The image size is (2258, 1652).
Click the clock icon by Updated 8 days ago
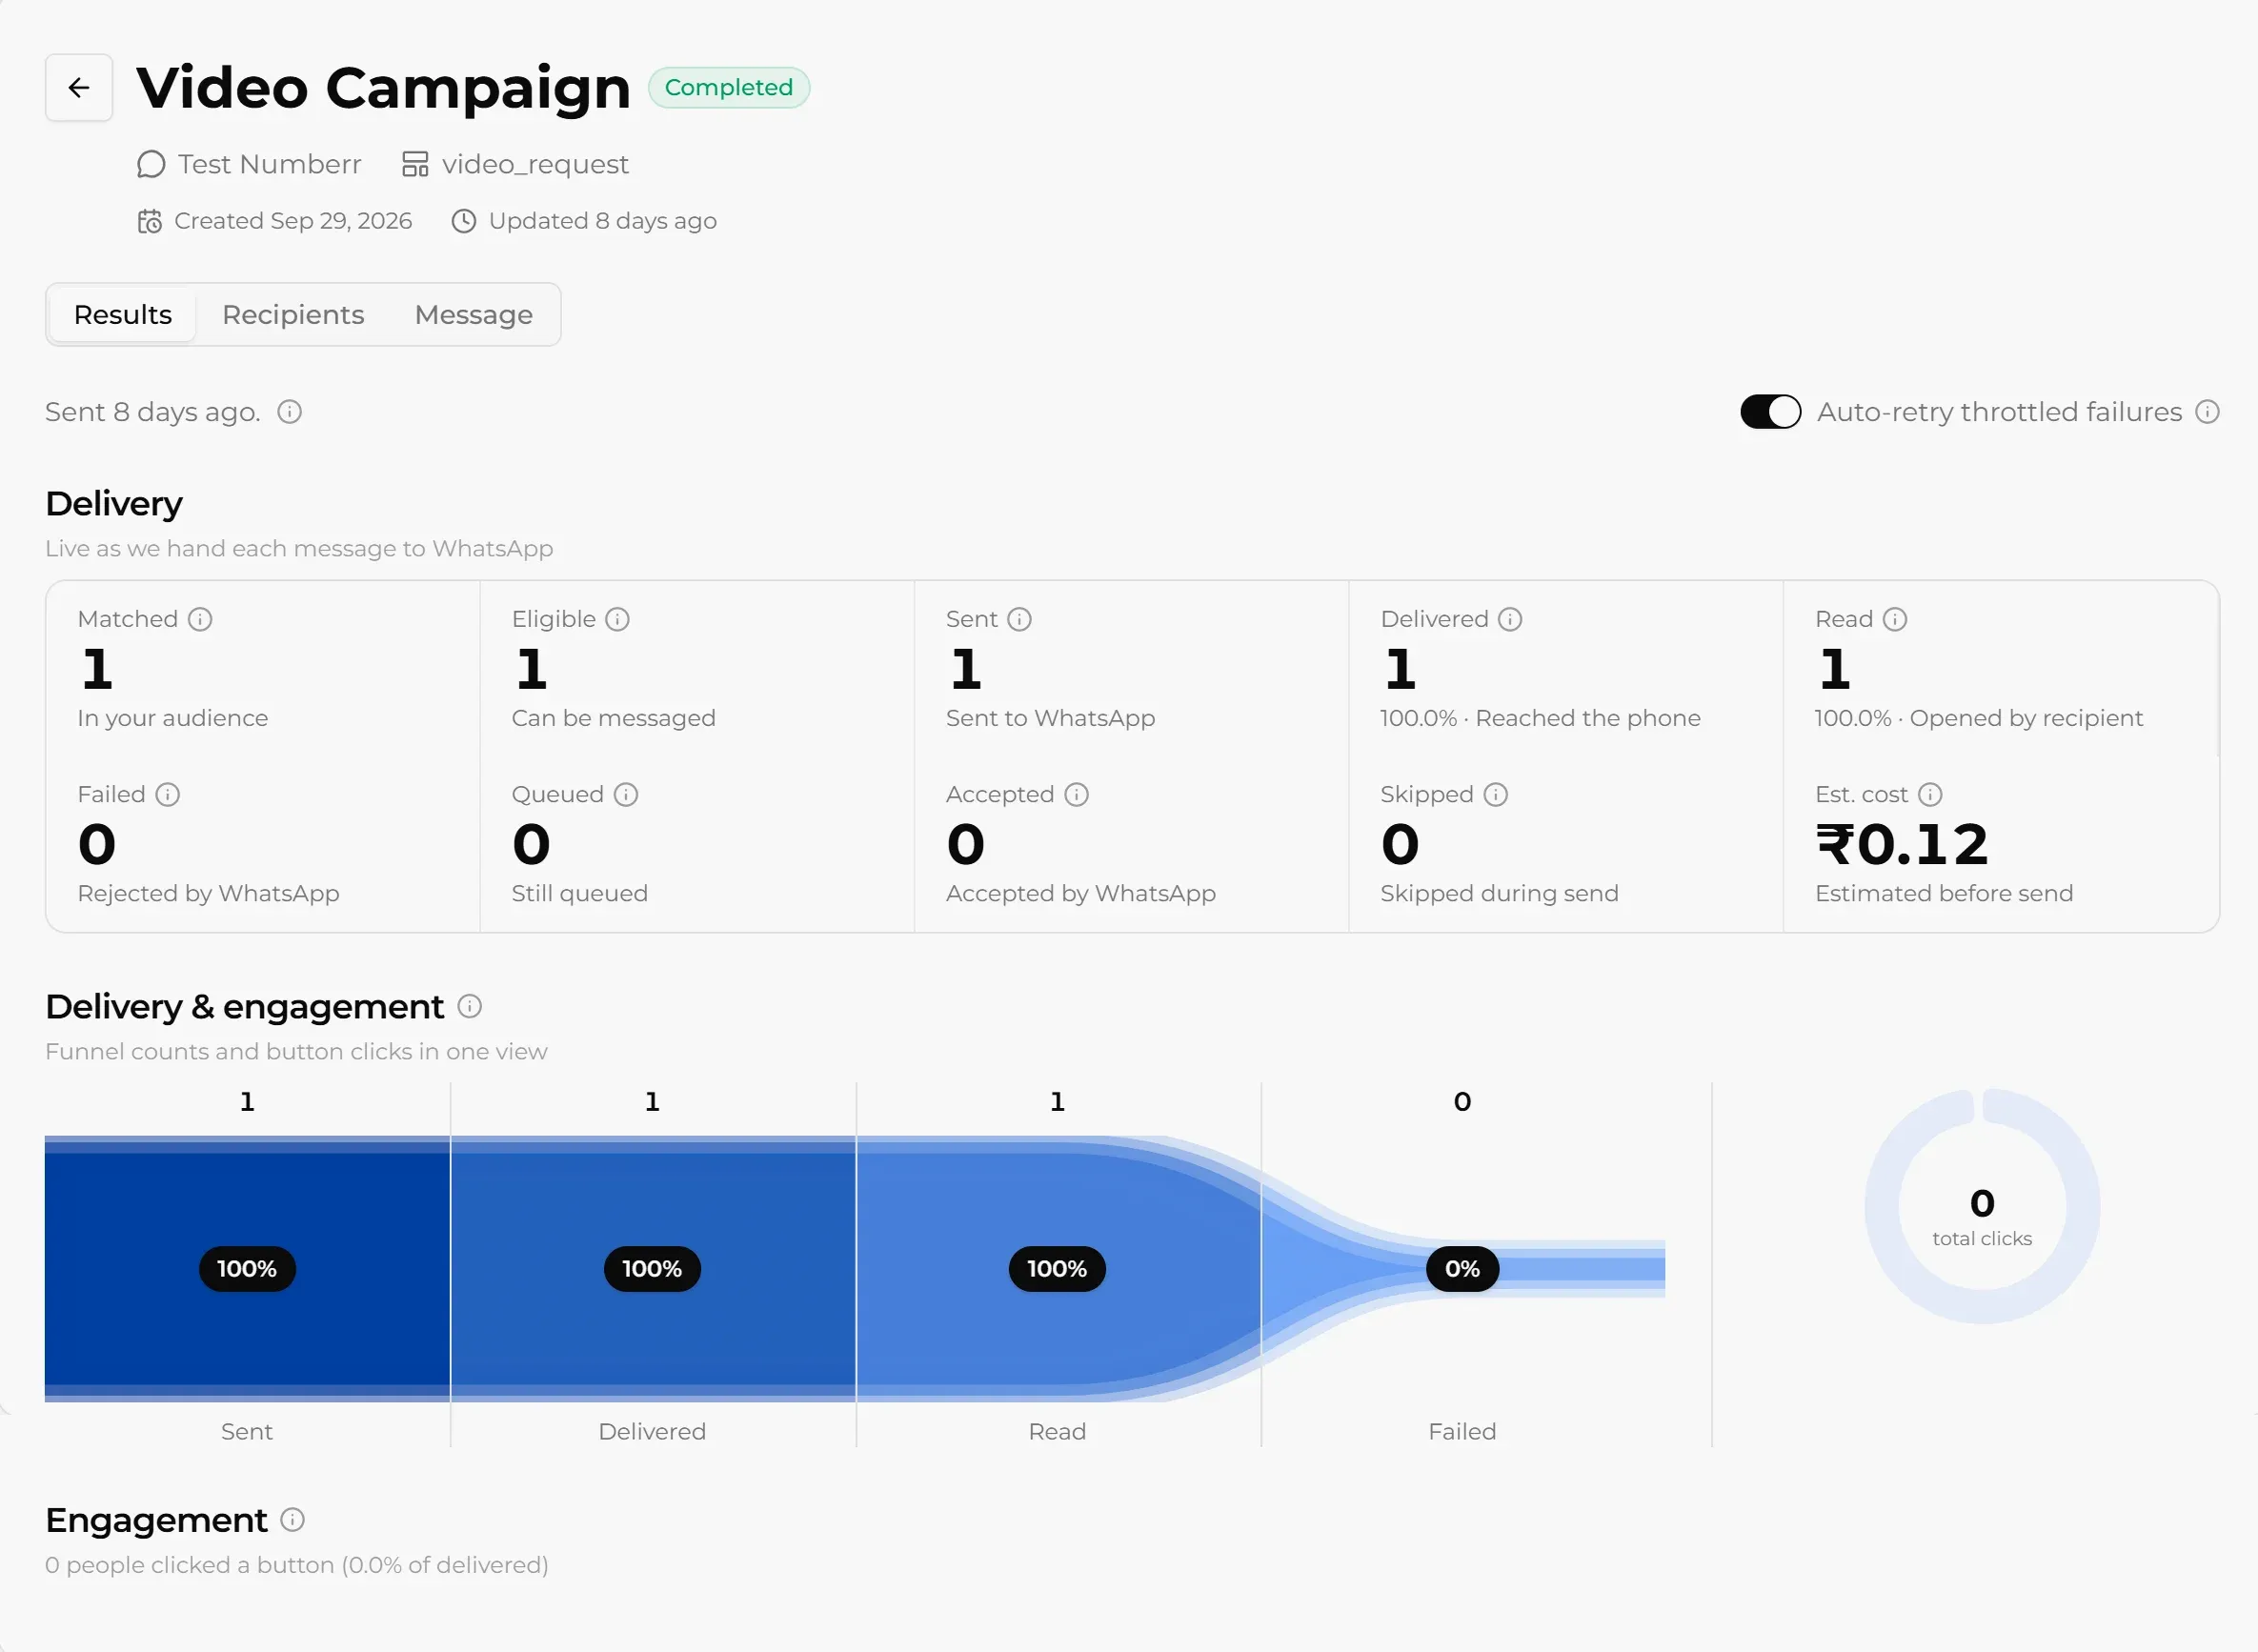464,221
